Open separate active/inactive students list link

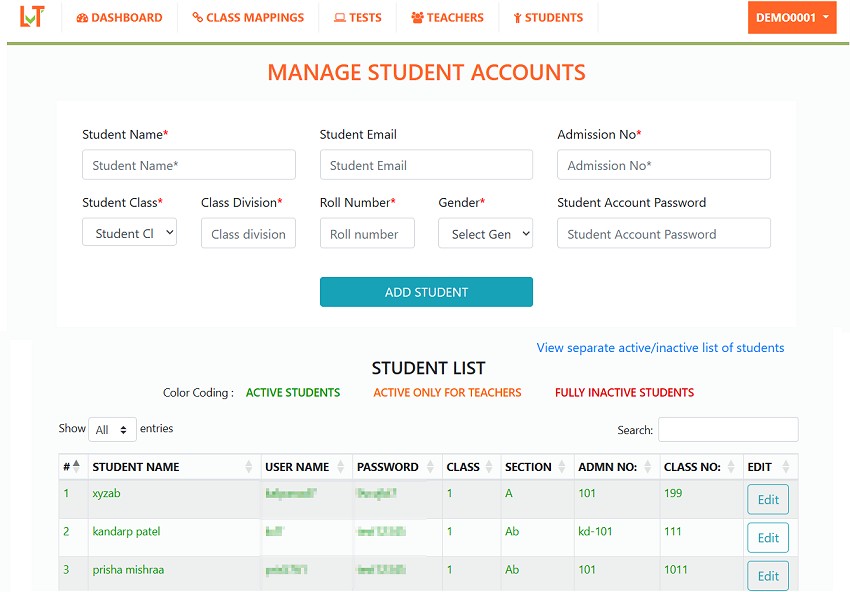click(660, 348)
